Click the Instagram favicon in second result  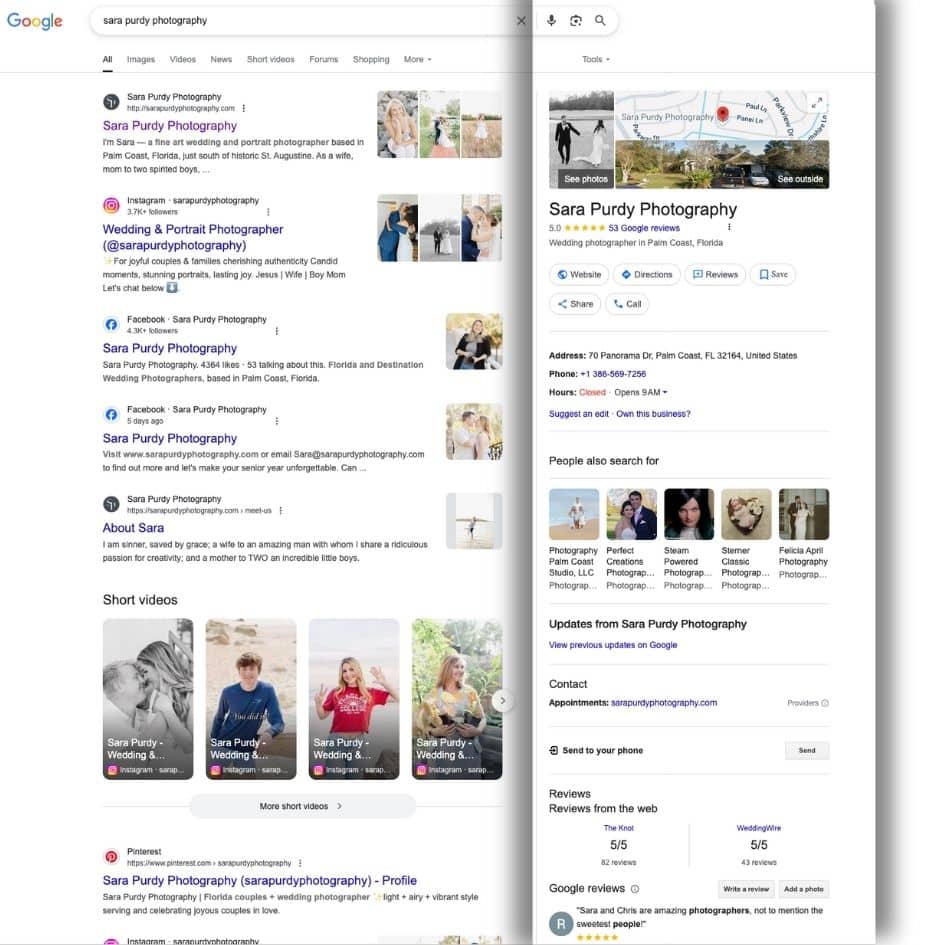point(111,206)
